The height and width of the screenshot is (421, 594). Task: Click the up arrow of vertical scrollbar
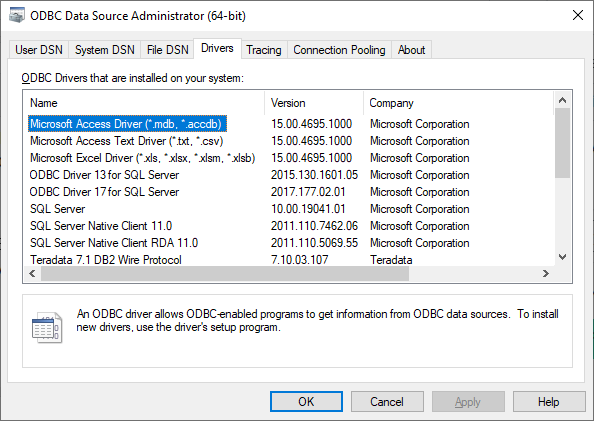pos(563,100)
